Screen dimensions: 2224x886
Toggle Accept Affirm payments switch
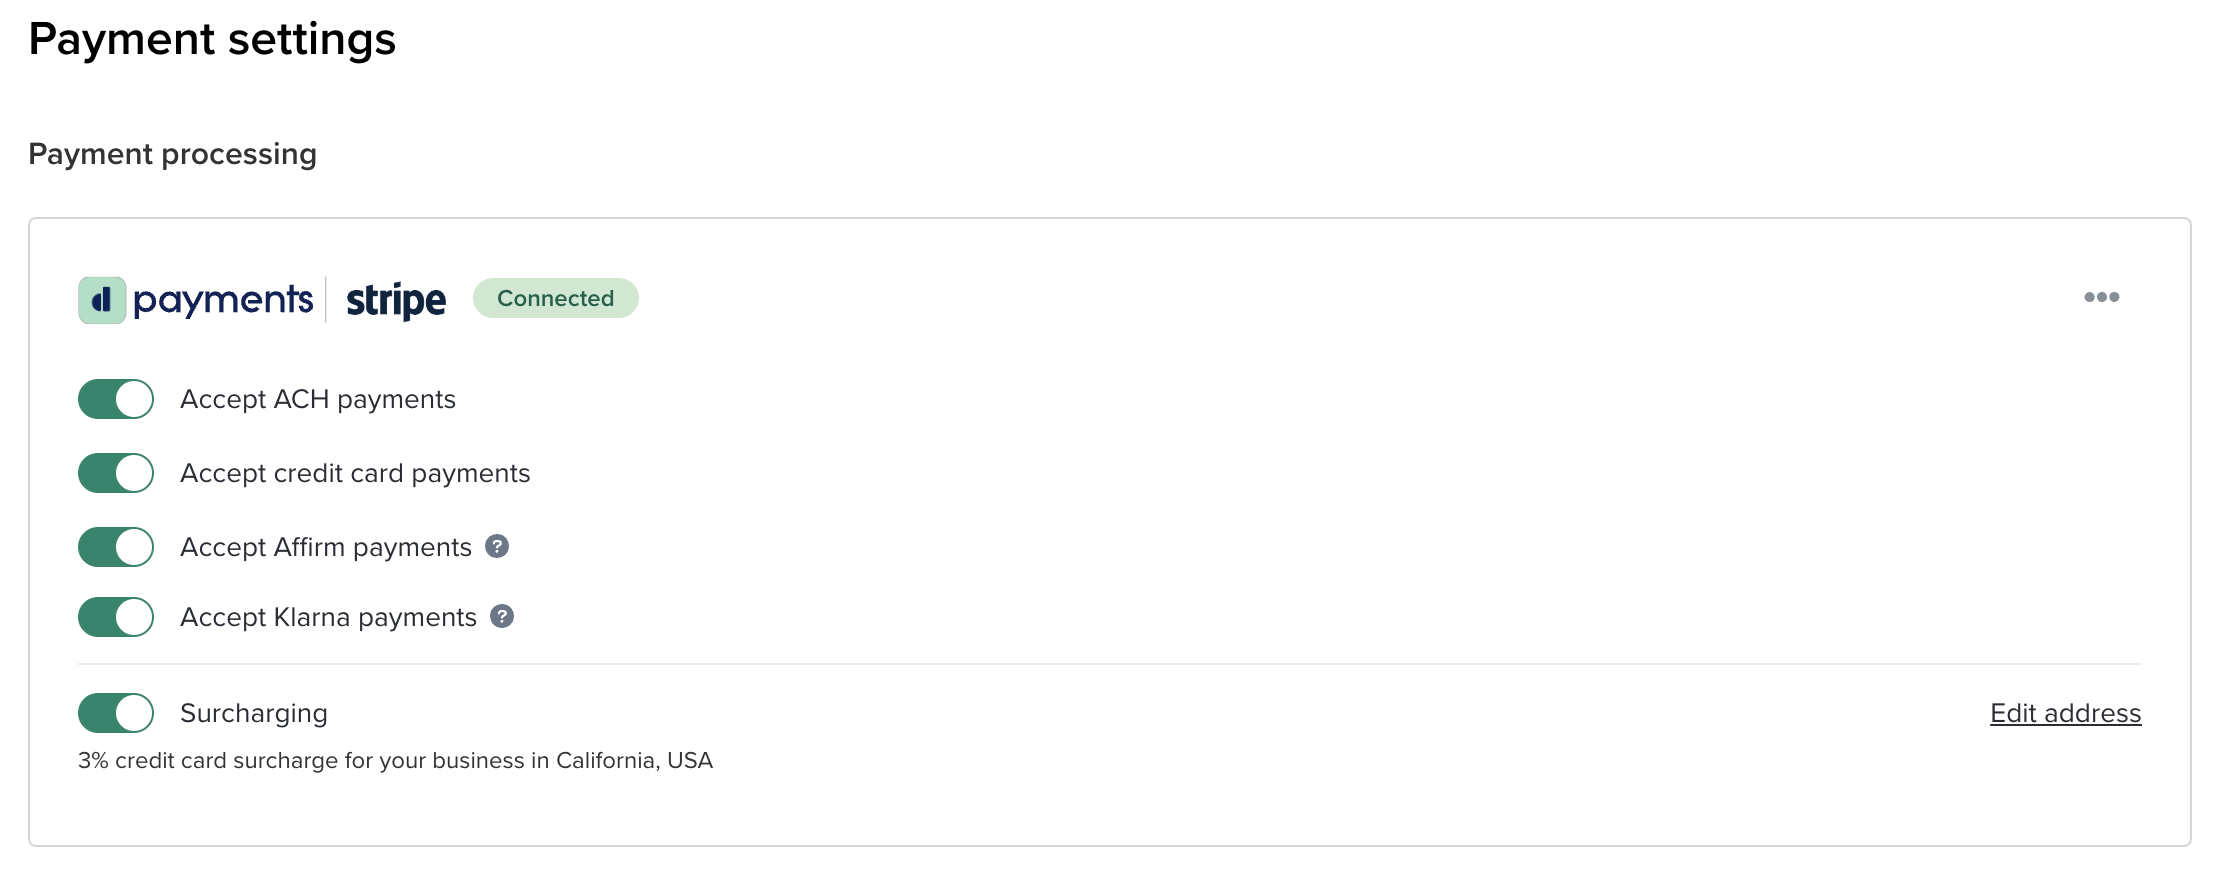click(x=116, y=547)
